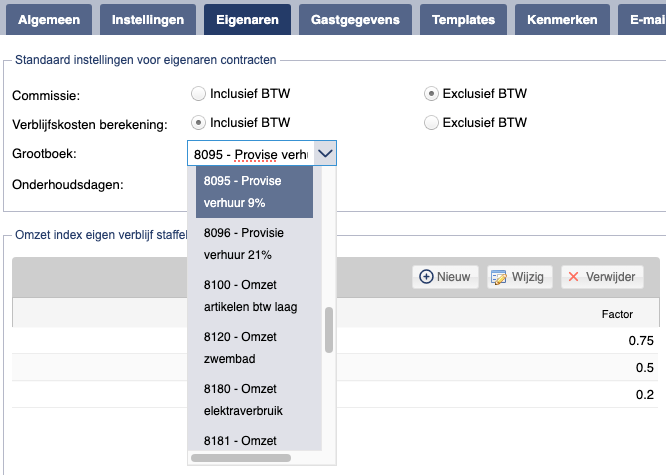Pick 8100 - Omzet artikelen btw laag

pos(254,296)
